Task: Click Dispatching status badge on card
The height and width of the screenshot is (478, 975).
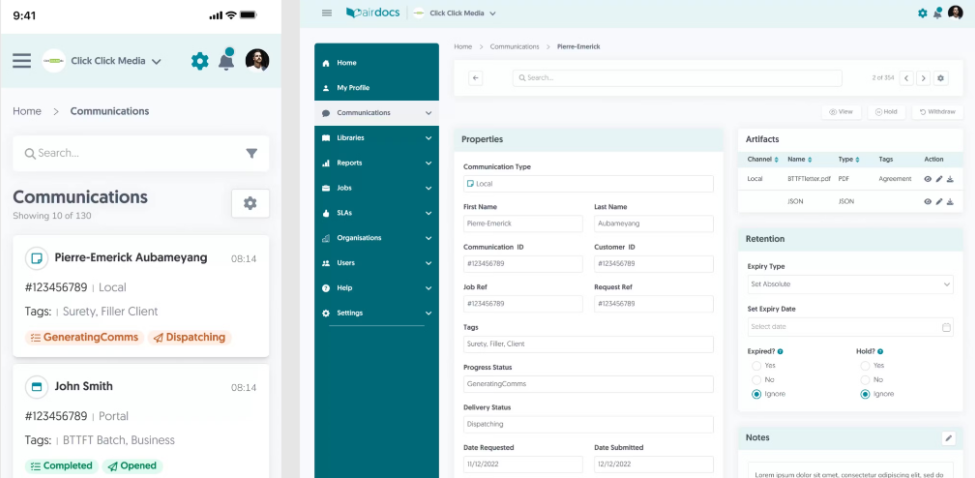Action: 190,338
